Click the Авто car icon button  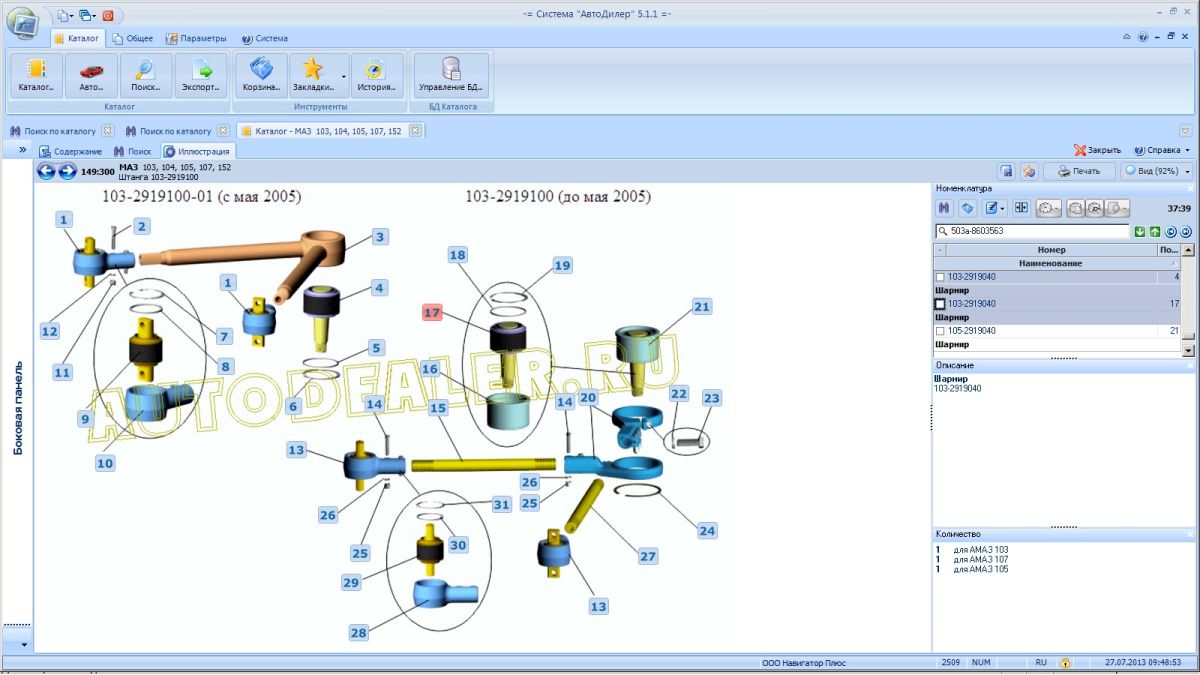(91, 75)
